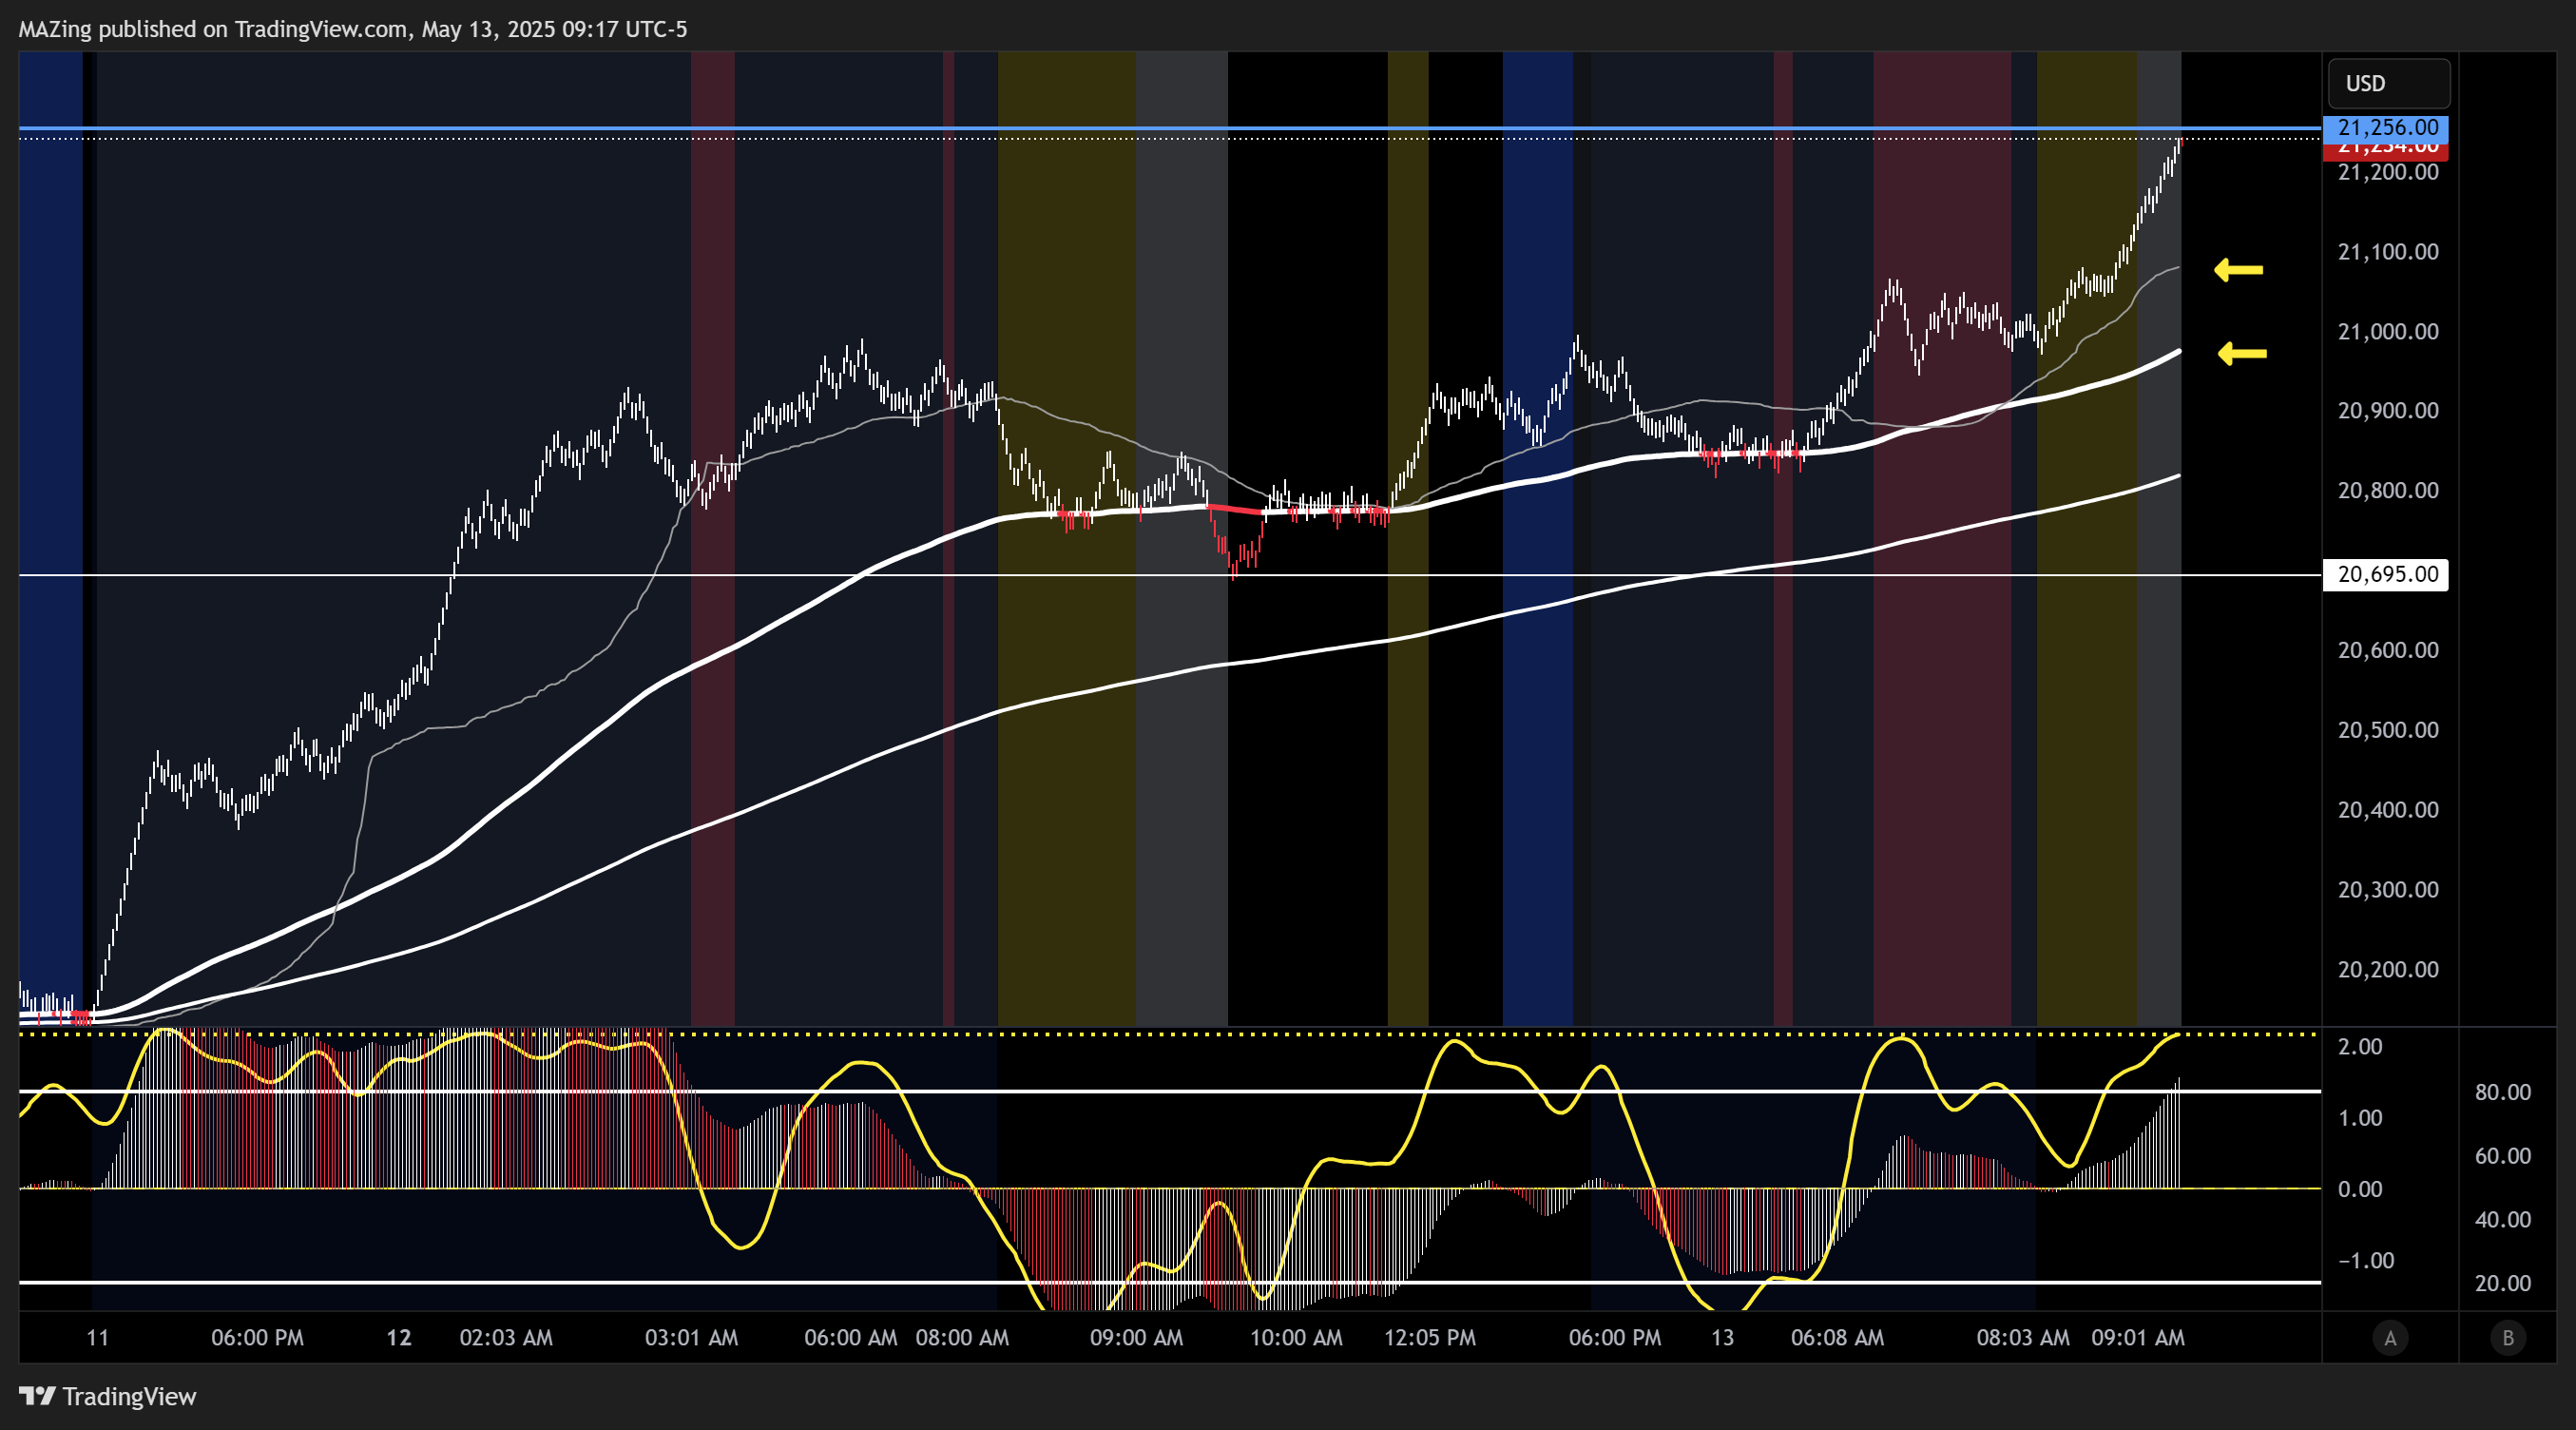Click the 12:05 PM time label
This screenshot has width=2576, height=1430.
coord(1430,1338)
